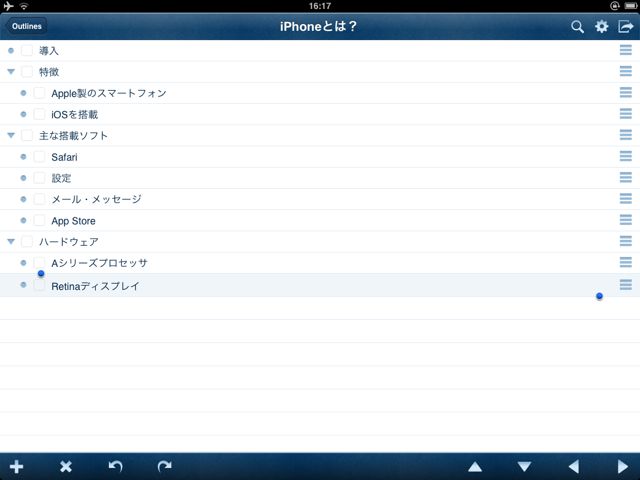Add a new item with plus icon
Viewport: 640px width, 480px height.
pos(16,466)
